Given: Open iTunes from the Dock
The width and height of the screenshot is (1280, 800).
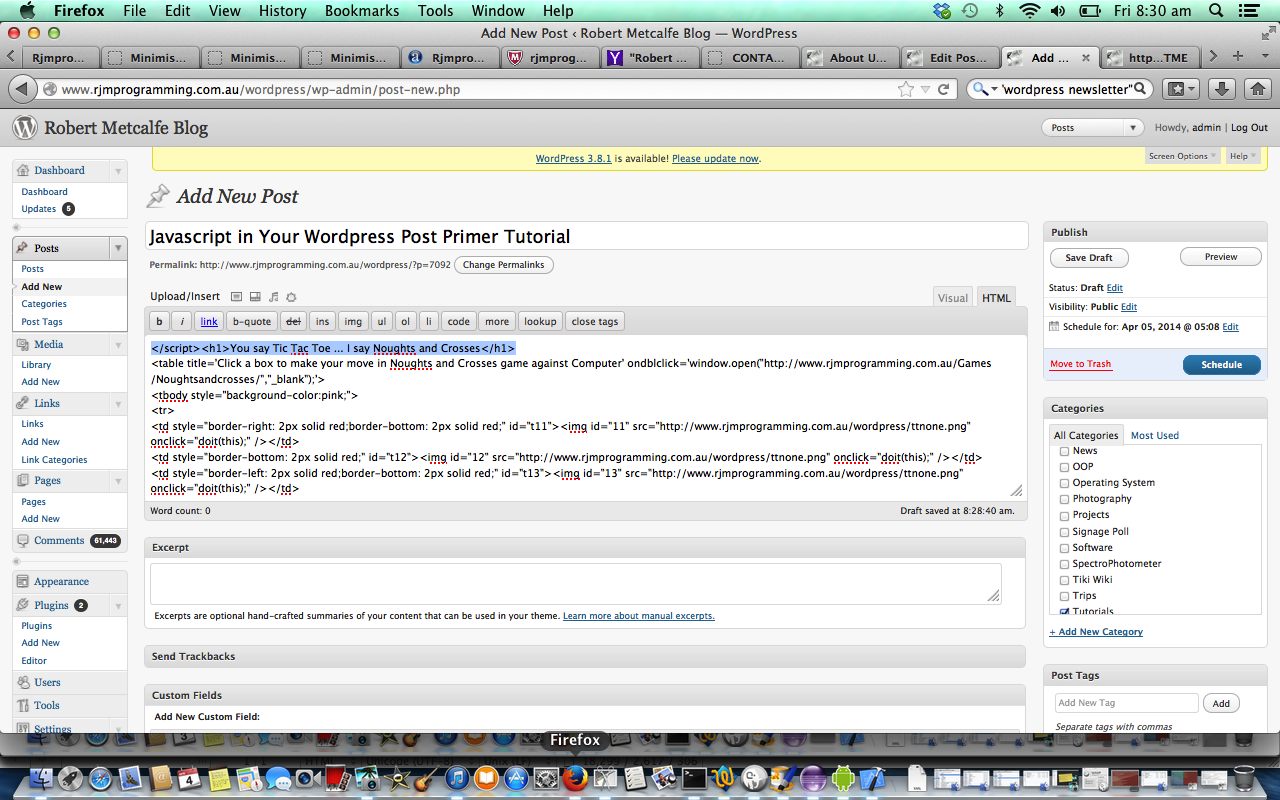Looking at the screenshot, I should point(456,779).
